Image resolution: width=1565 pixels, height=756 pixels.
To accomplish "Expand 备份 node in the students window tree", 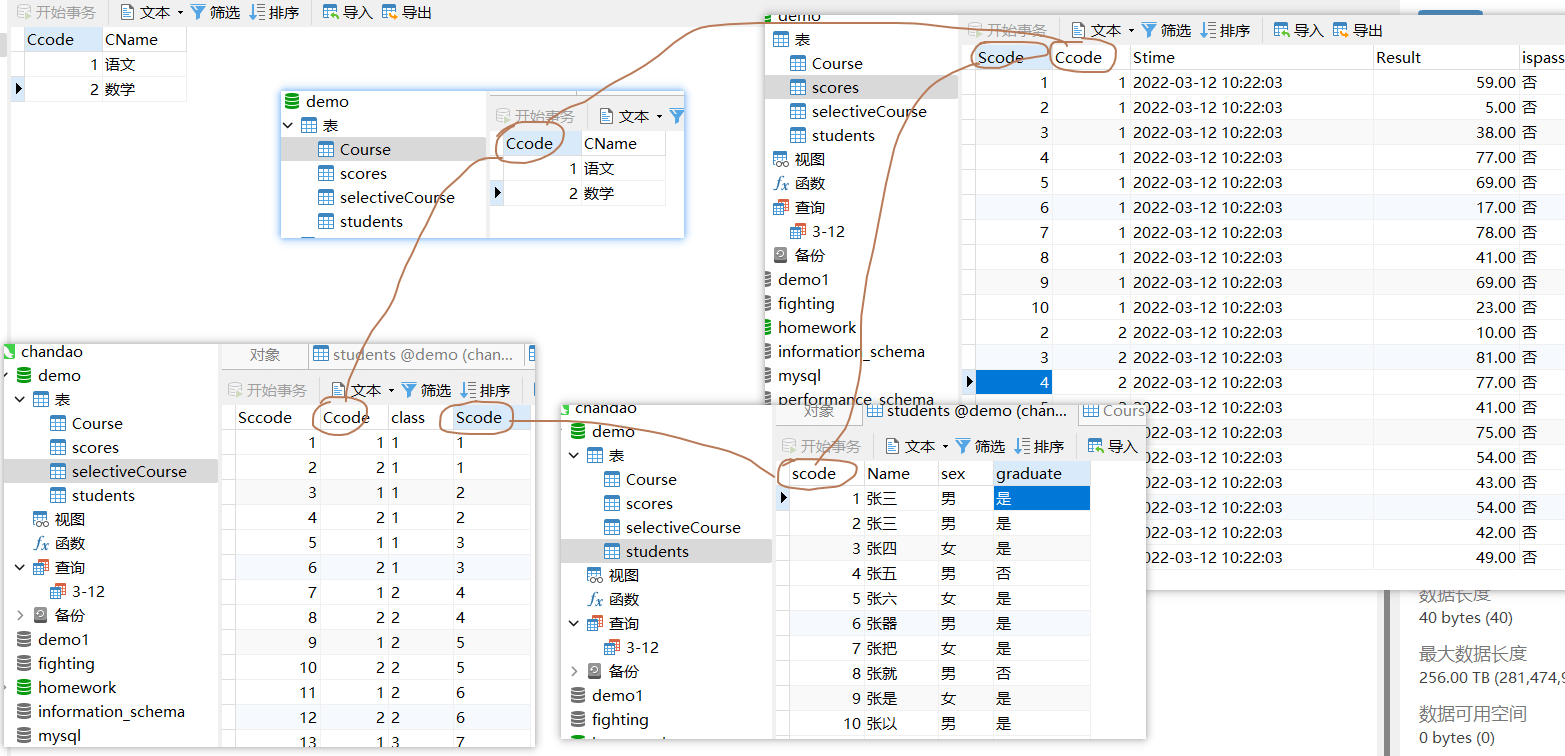I will (x=574, y=672).
